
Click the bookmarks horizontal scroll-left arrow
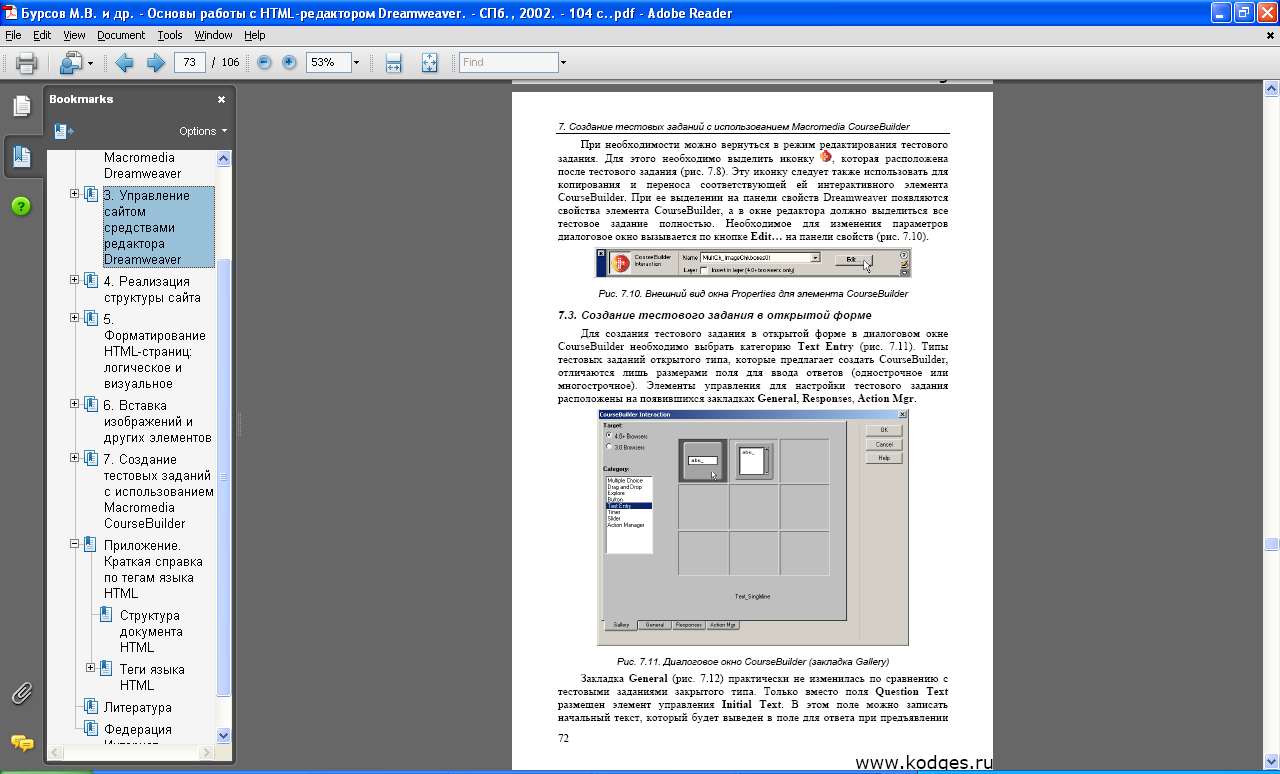[55, 751]
